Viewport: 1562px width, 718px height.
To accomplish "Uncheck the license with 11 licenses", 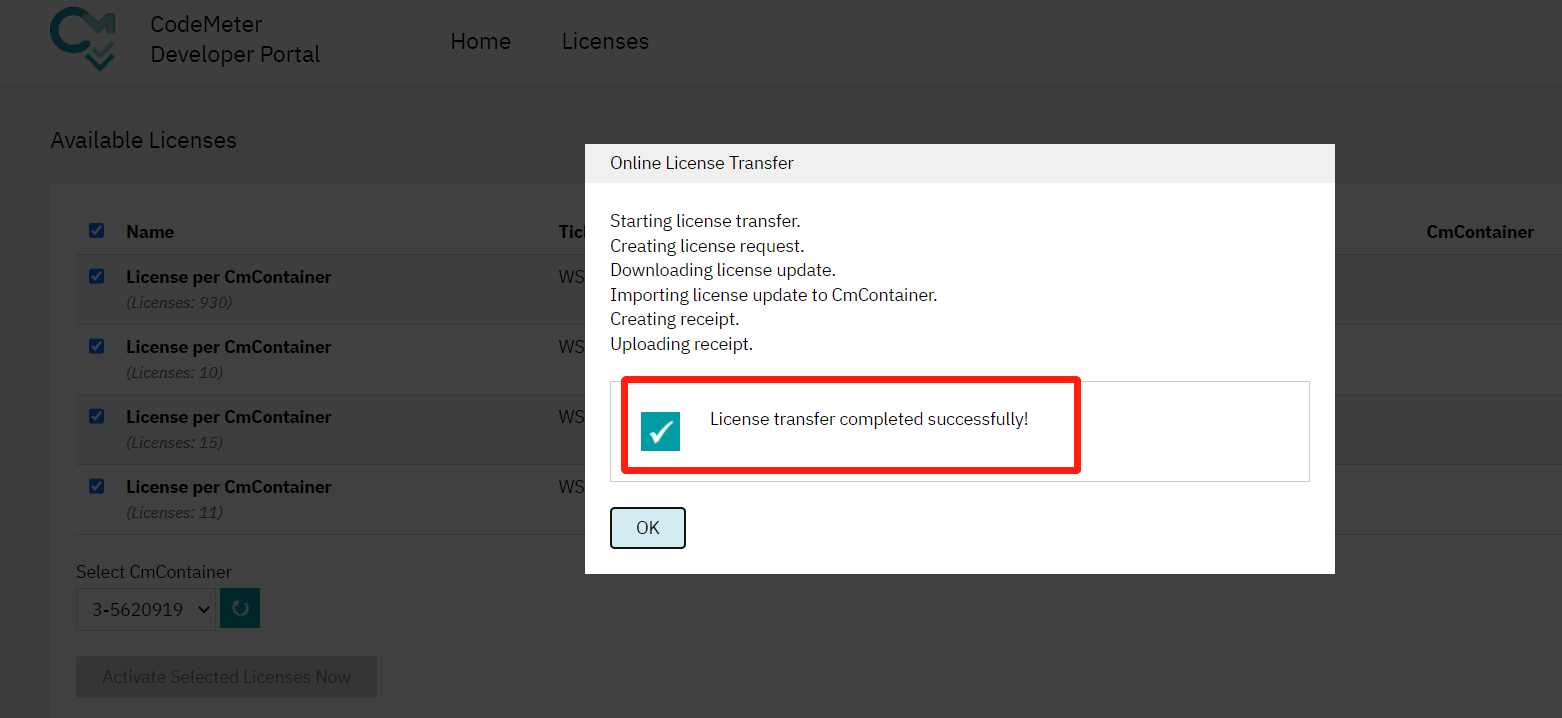I will 97,486.
